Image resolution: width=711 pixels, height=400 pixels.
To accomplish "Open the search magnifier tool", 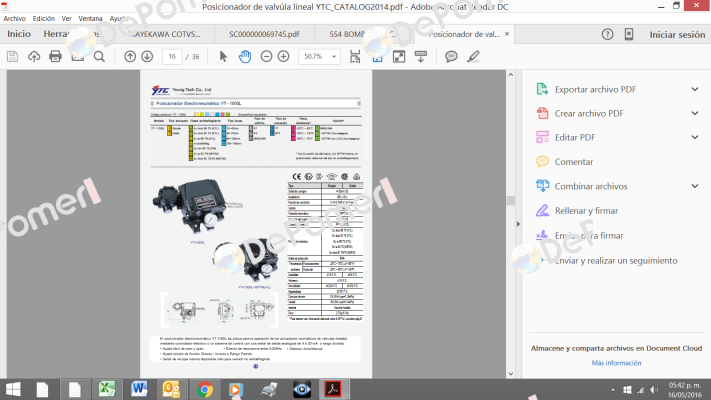I will click(99, 56).
